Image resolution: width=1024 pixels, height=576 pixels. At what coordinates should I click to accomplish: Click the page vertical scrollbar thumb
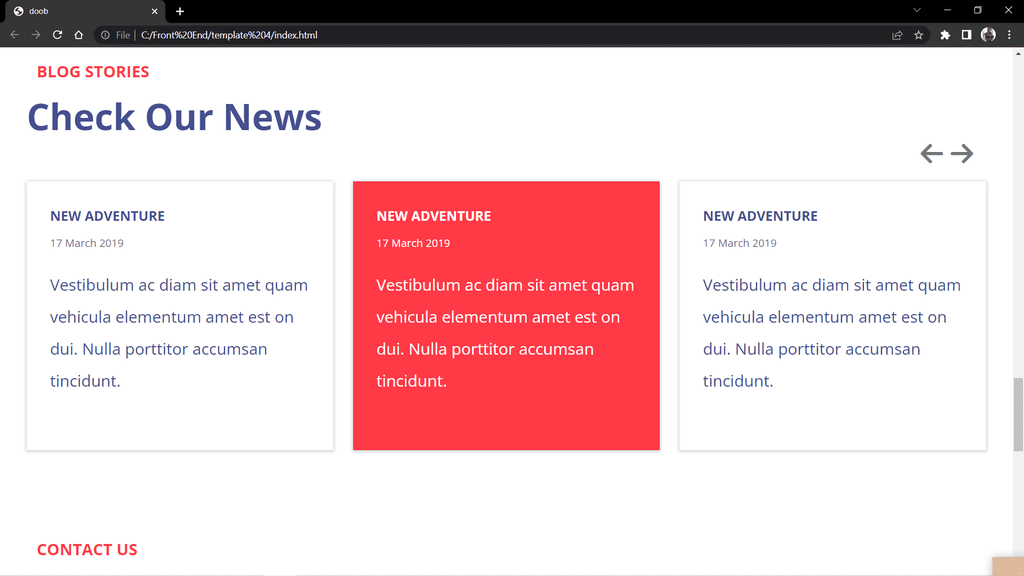point(1018,414)
